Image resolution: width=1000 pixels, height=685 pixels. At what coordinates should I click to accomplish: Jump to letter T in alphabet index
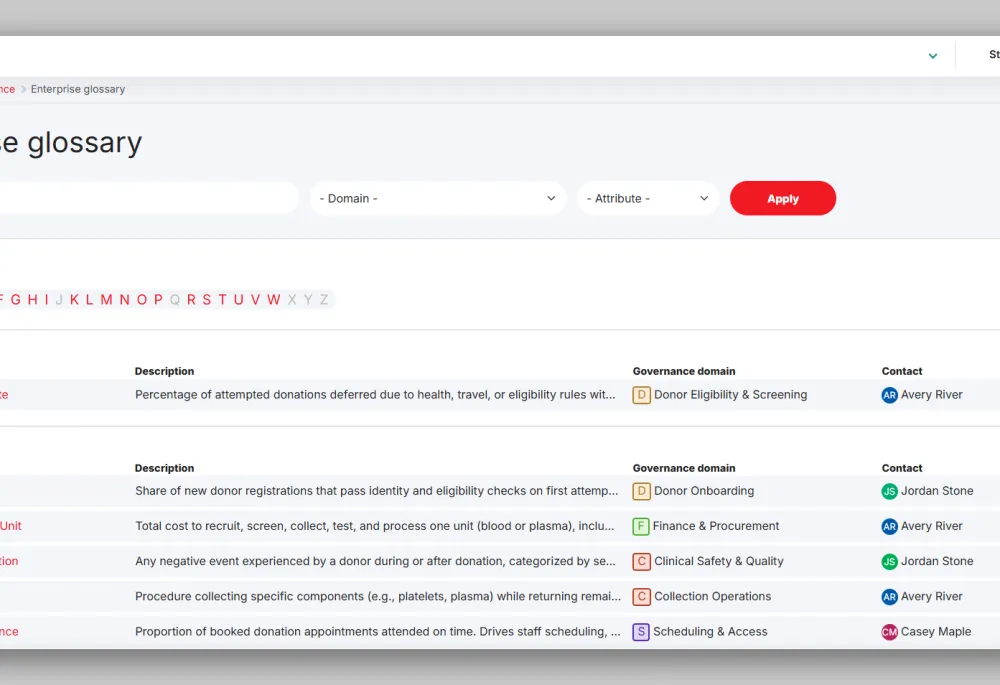click(x=222, y=300)
